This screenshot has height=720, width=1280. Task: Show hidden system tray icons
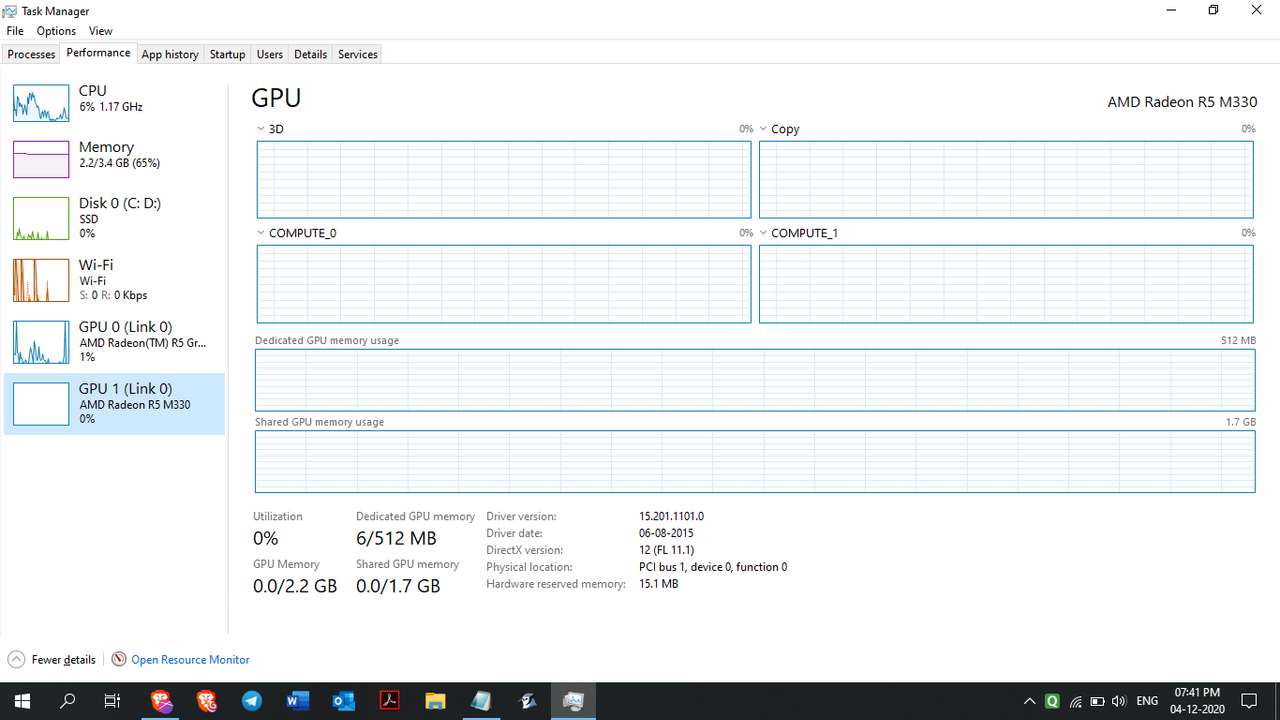pos(1030,701)
